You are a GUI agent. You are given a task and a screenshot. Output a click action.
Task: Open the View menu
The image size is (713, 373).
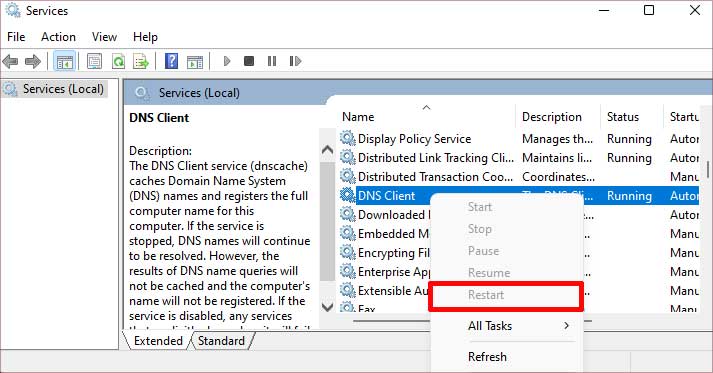tap(104, 36)
